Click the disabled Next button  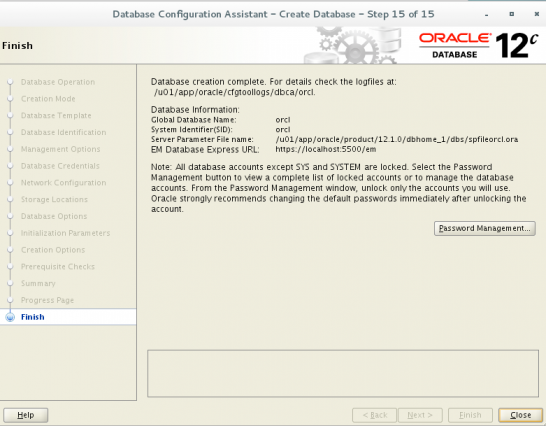[420, 415]
